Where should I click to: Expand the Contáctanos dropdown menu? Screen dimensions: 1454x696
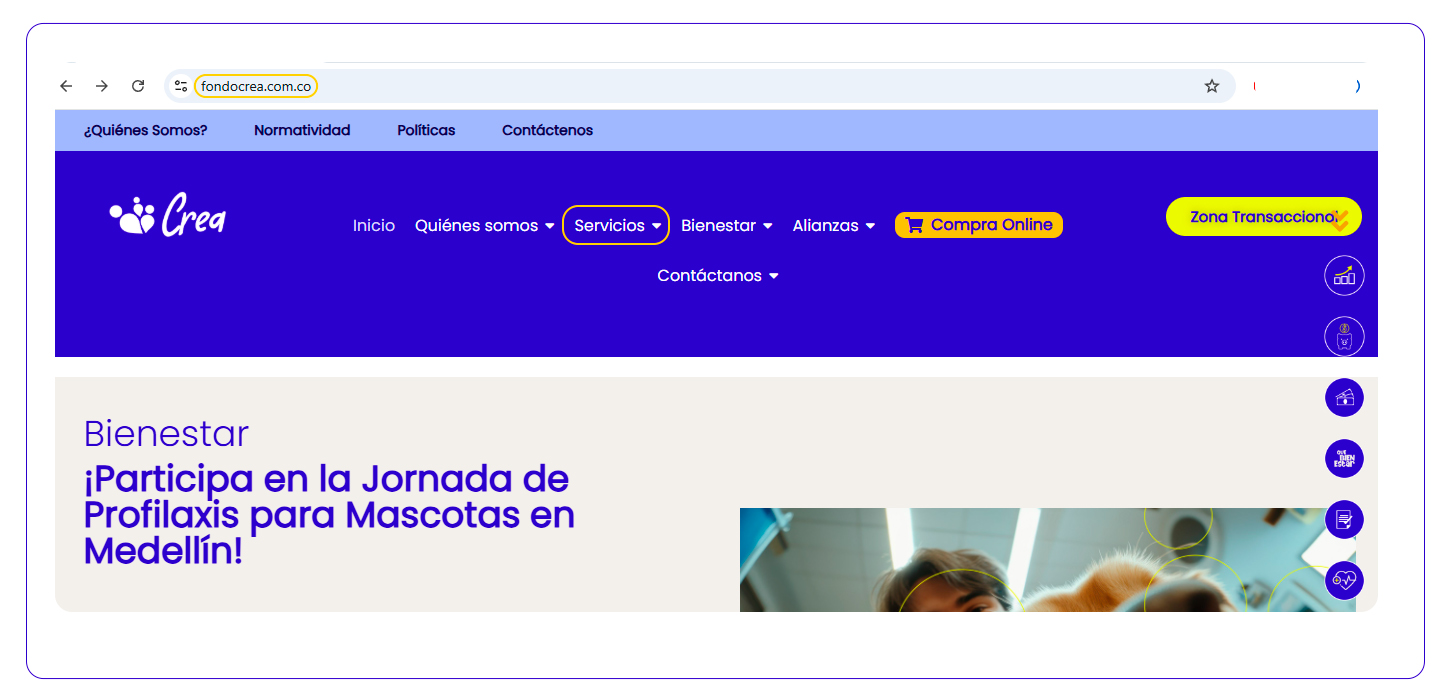click(717, 275)
